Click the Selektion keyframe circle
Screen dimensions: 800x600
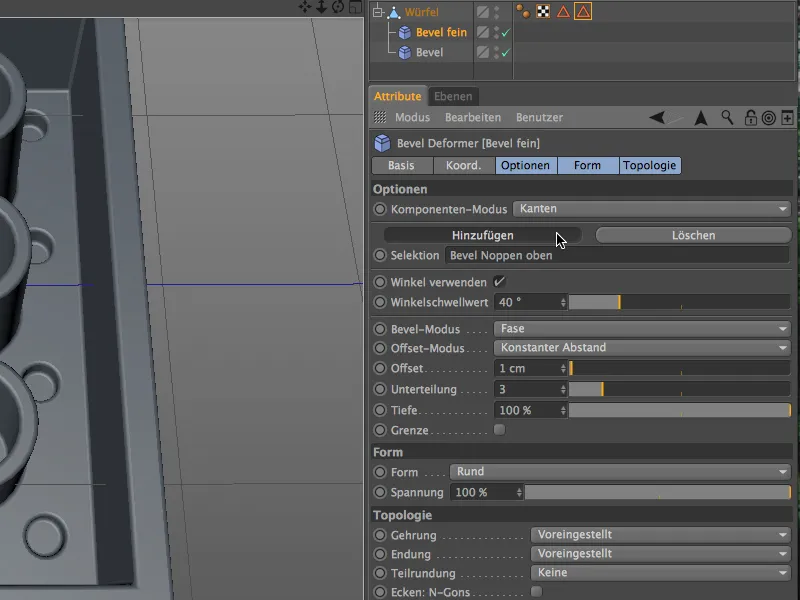tap(380, 255)
